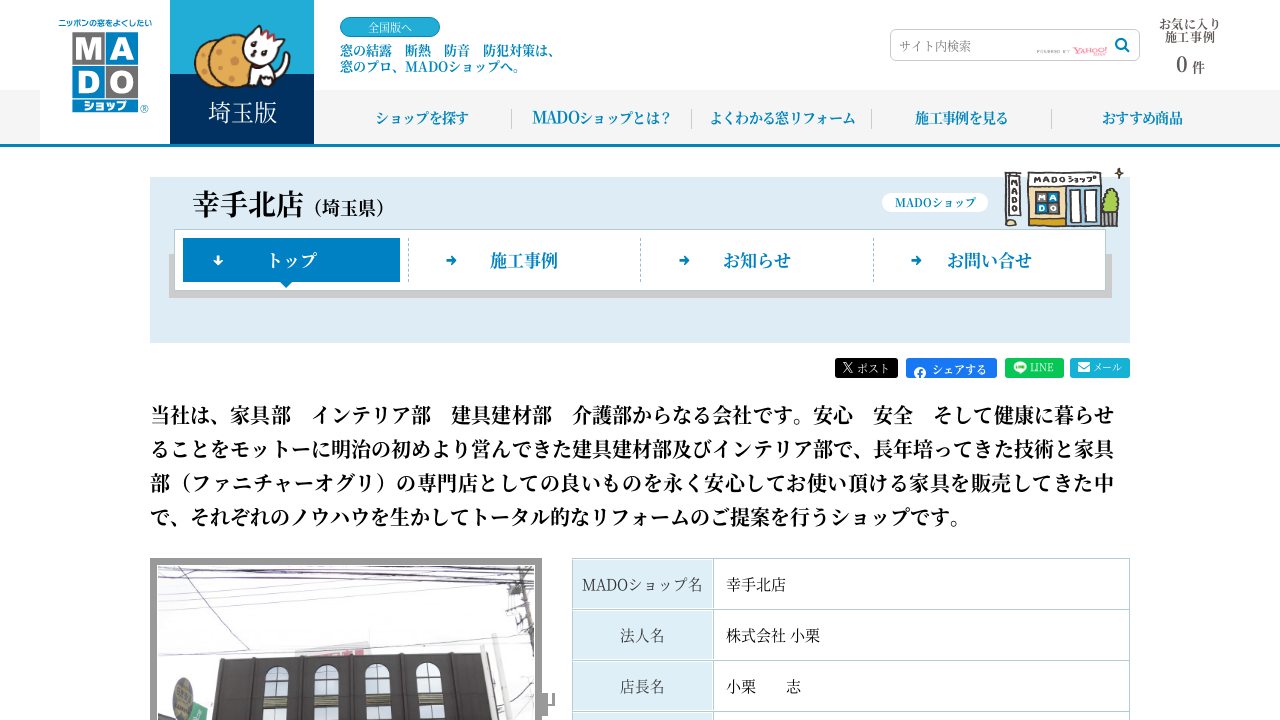Click the MADO Shop logo
The image size is (1280, 720).
104,68
